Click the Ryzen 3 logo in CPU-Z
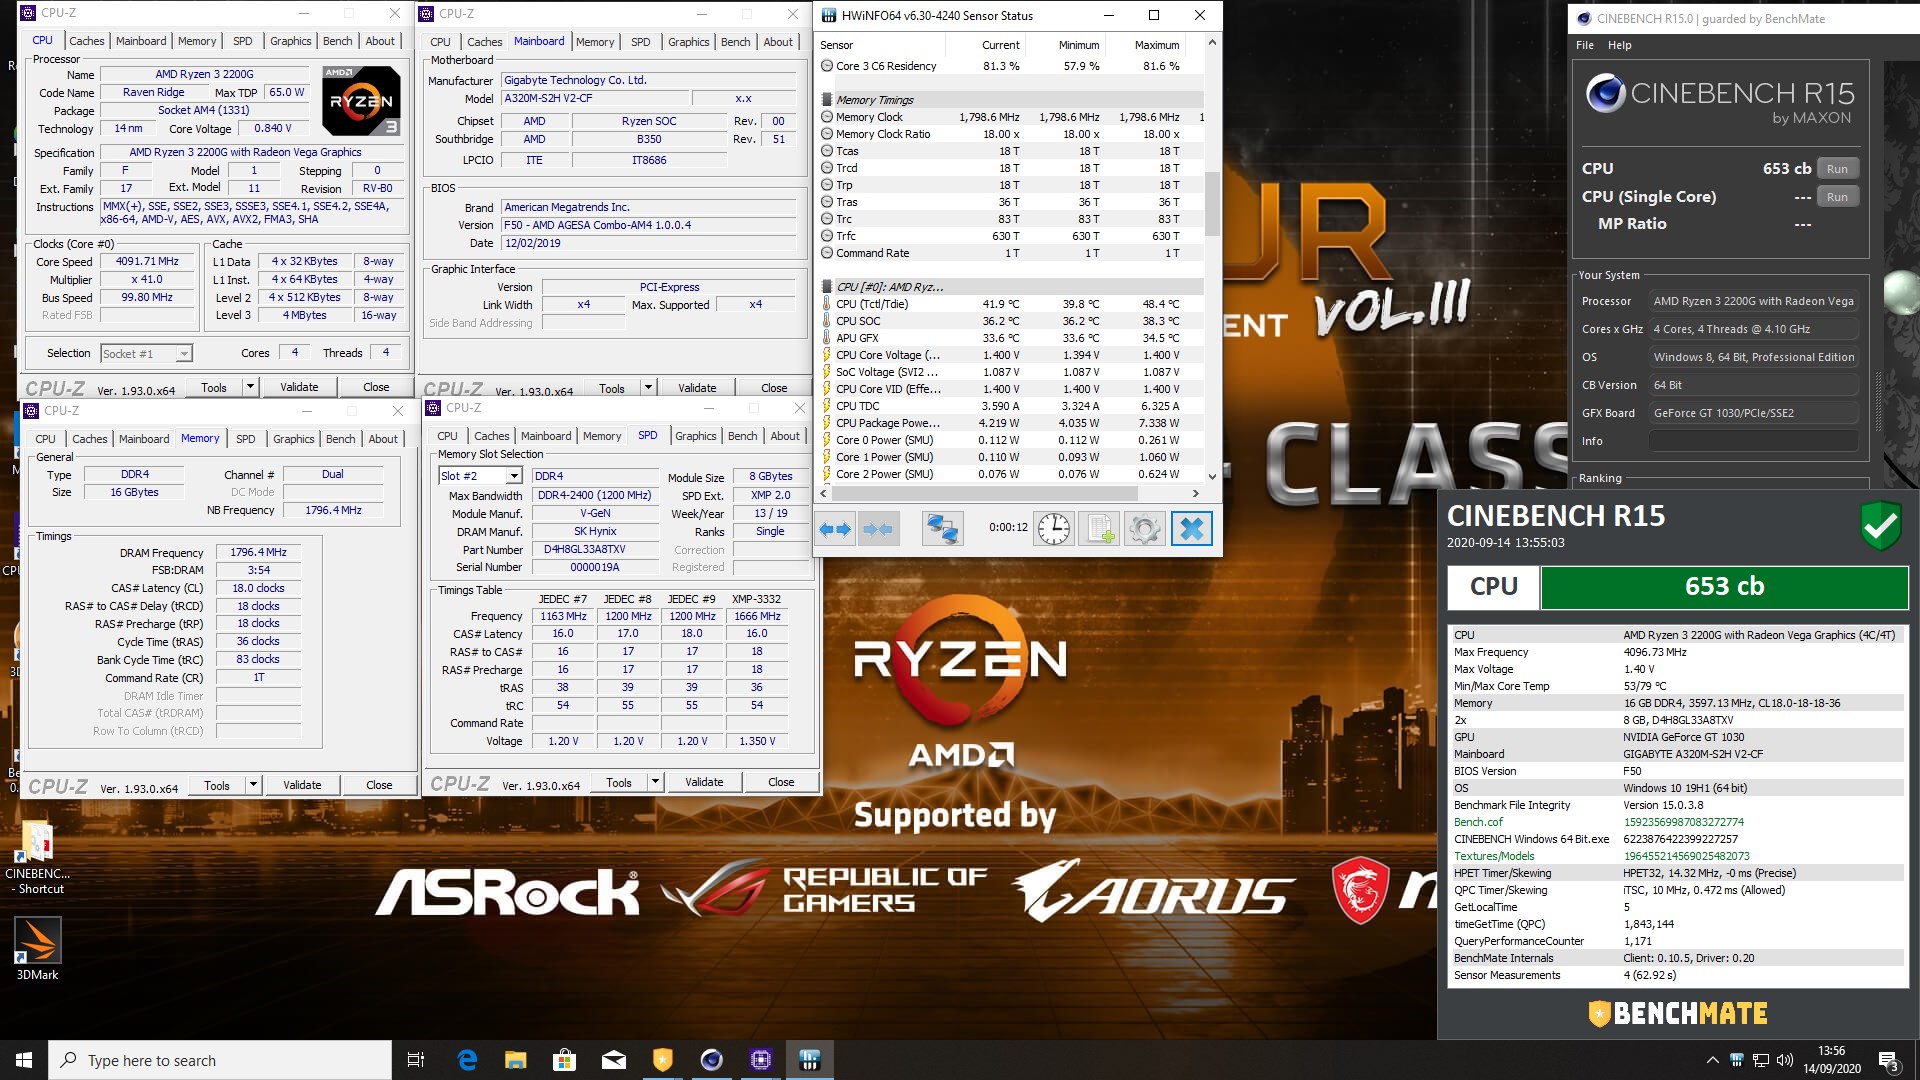Screen dimensions: 1920x1080 tap(361, 100)
